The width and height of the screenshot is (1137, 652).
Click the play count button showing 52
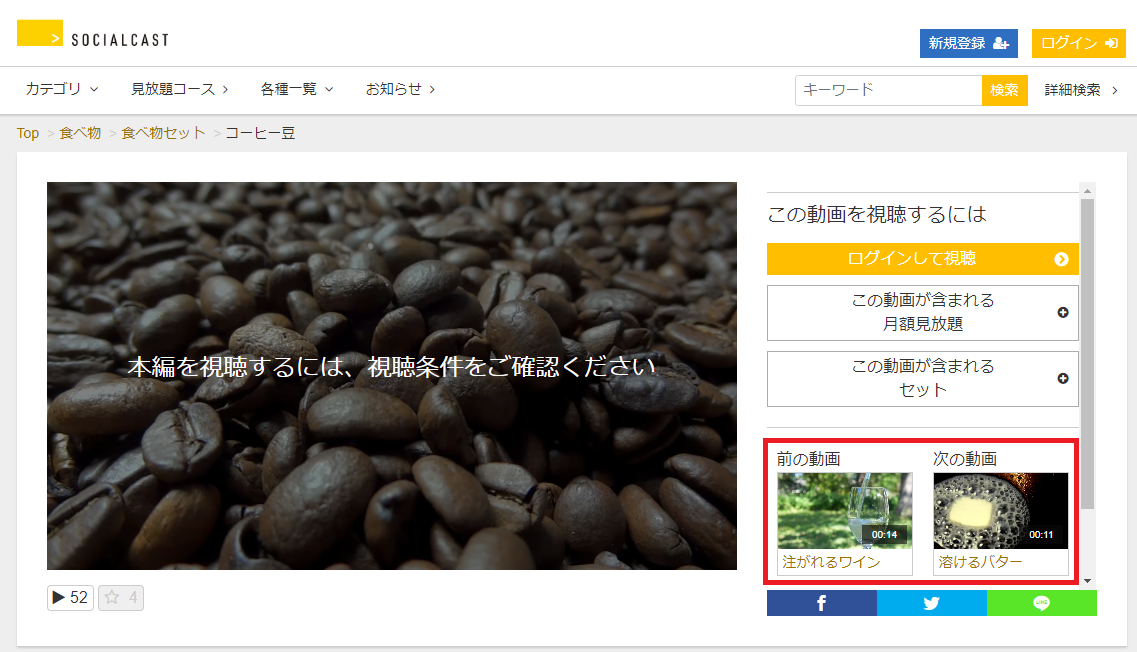click(x=70, y=598)
